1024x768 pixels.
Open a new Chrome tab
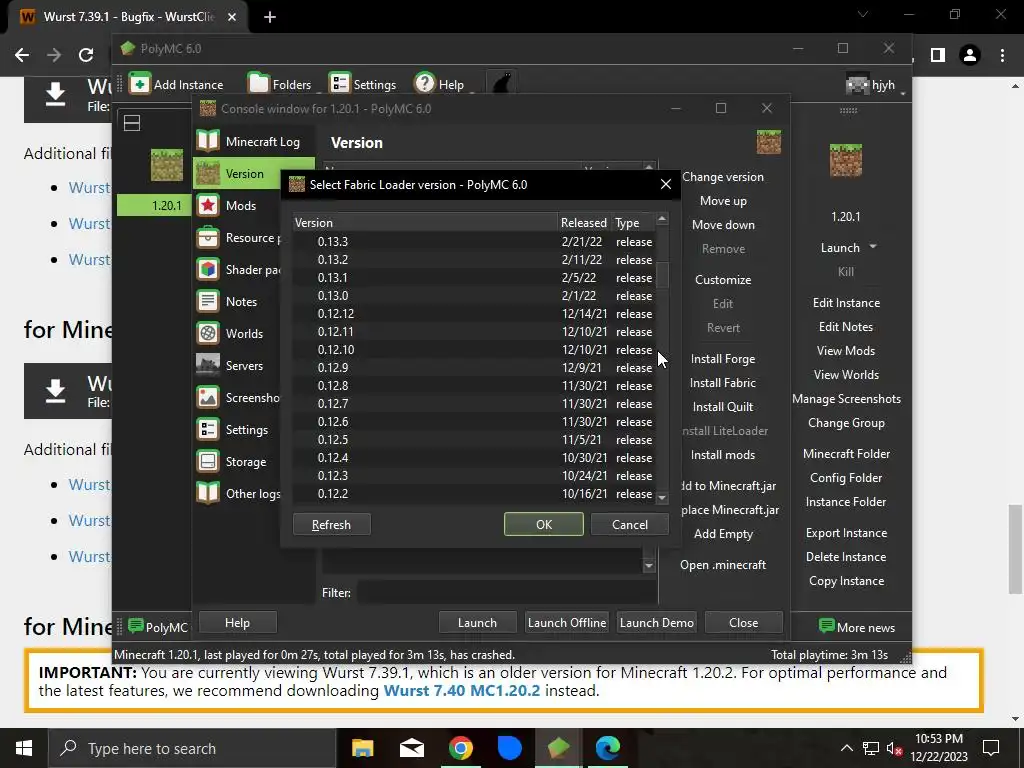click(x=270, y=17)
